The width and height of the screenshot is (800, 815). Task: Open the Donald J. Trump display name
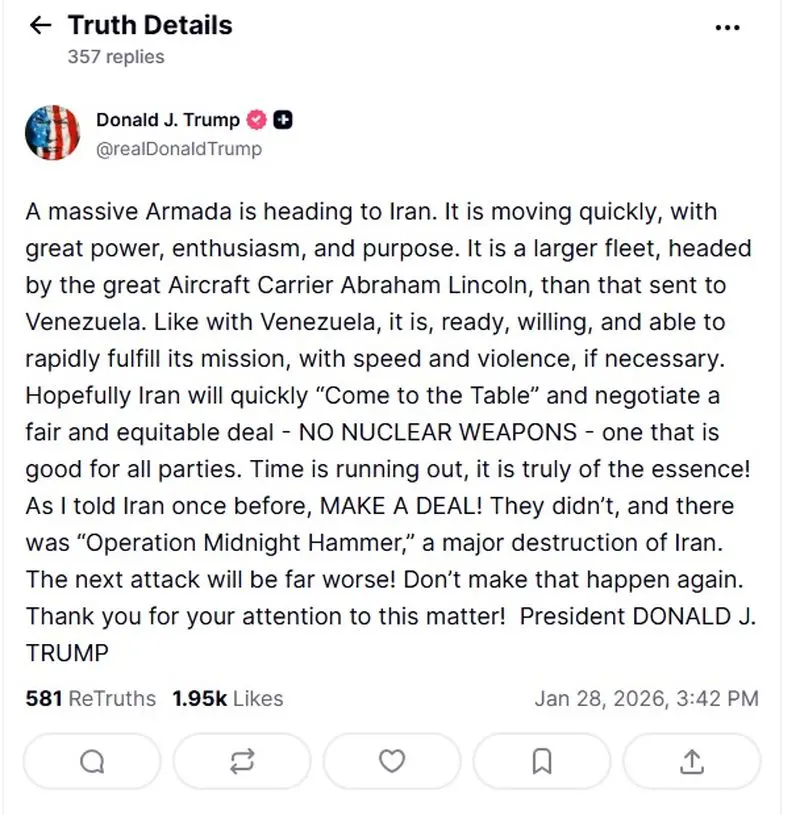click(168, 120)
